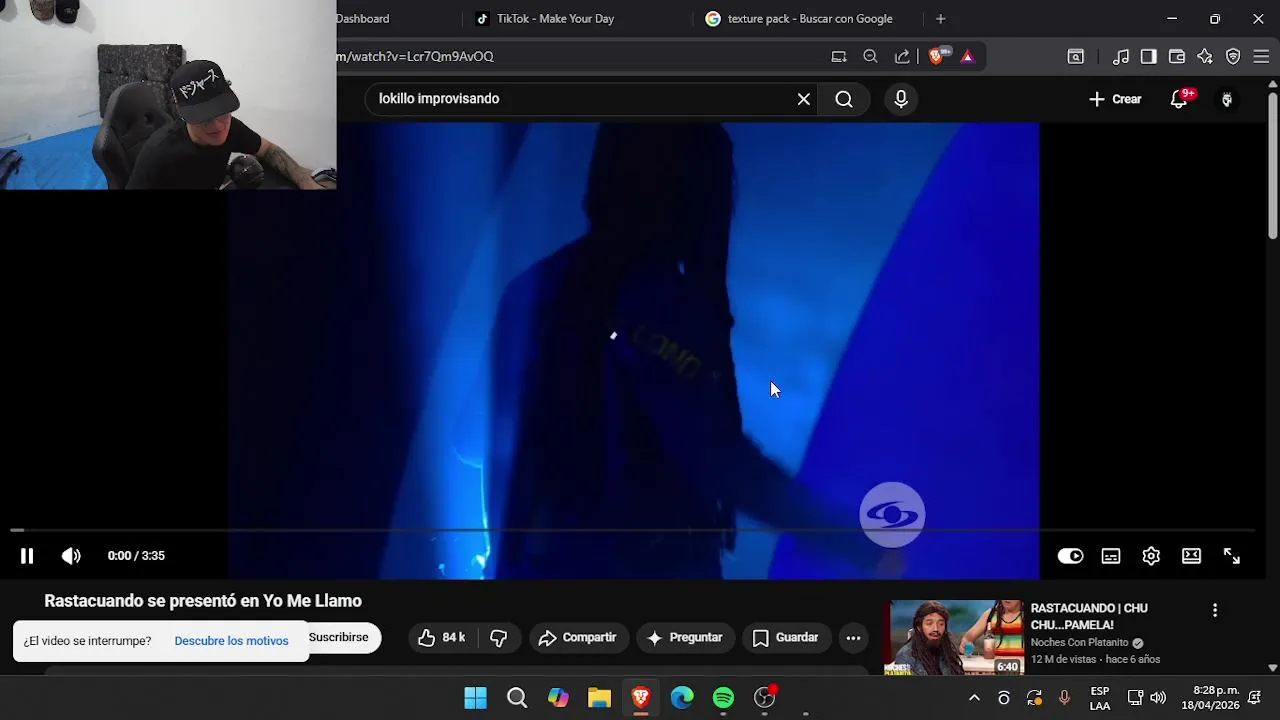The height and width of the screenshot is (720, 1280).
Task: Switch player to default view mode
Action: click(1191, 556)
